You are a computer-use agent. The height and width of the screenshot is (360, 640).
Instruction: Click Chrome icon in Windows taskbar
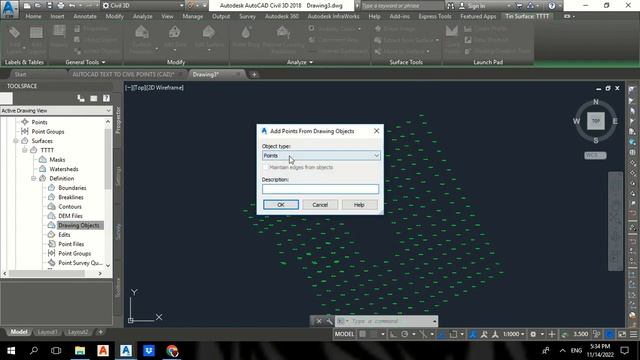172,351
